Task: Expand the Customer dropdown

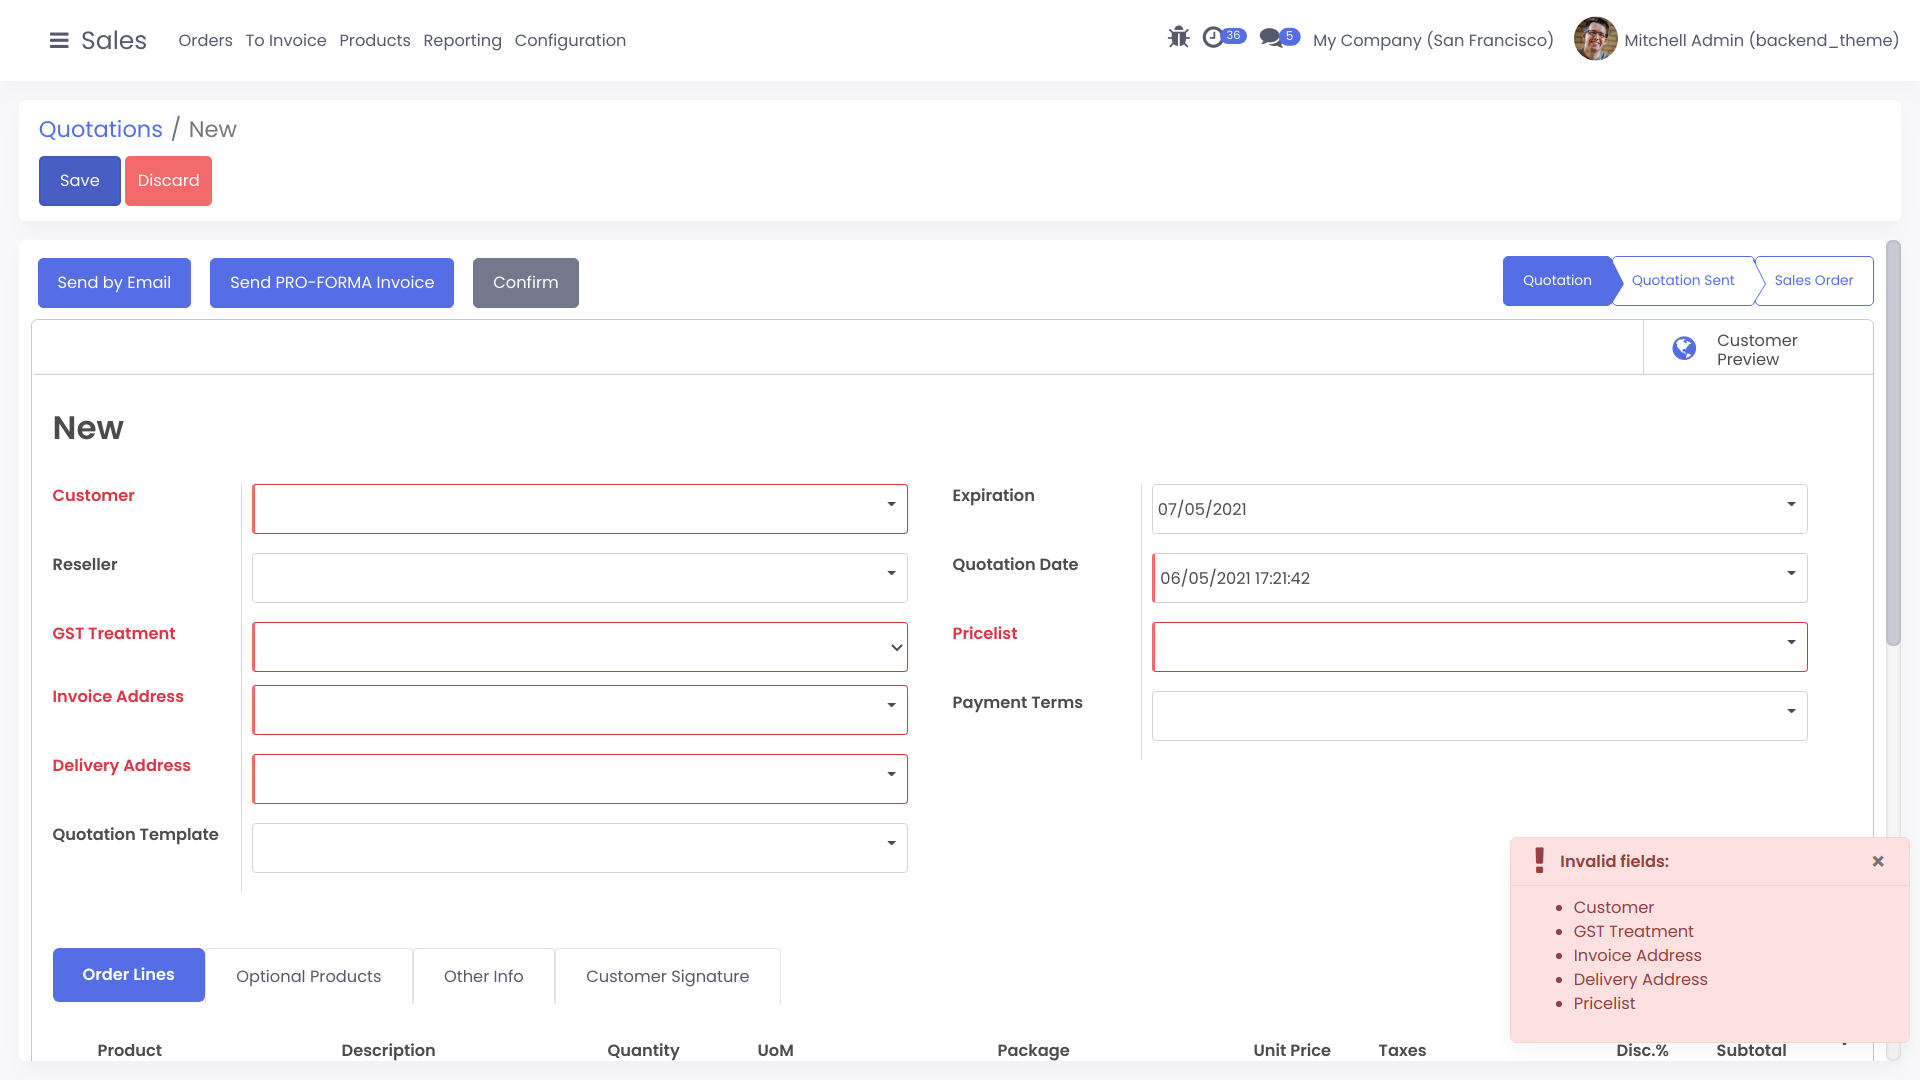Action: [891, 505]
